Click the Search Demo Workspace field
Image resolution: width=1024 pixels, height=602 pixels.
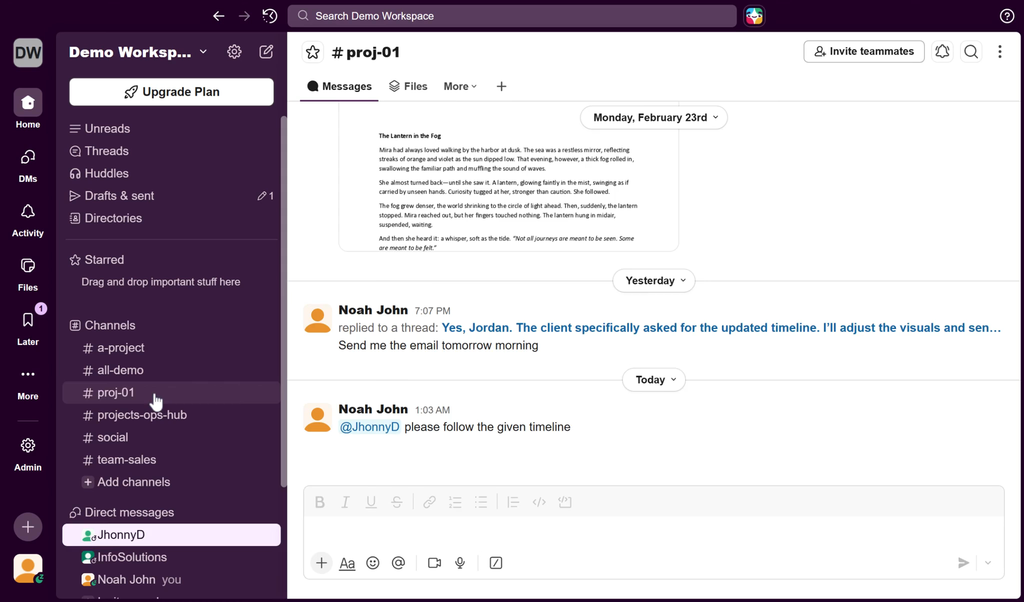click(512, 16)
